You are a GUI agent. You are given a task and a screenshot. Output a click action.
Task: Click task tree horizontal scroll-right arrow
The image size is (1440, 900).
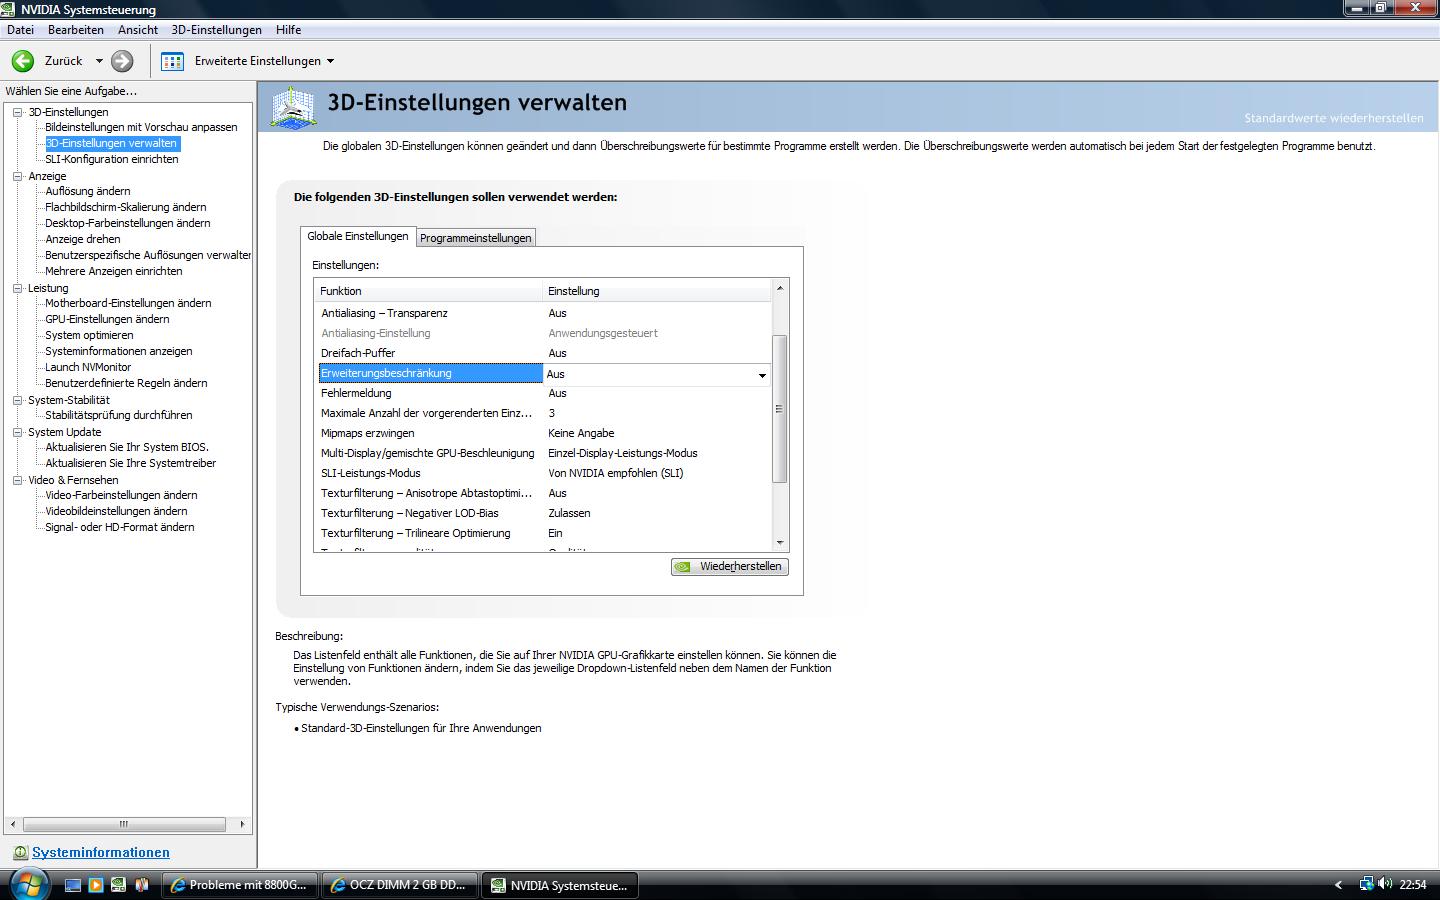(x=241, y=825)
